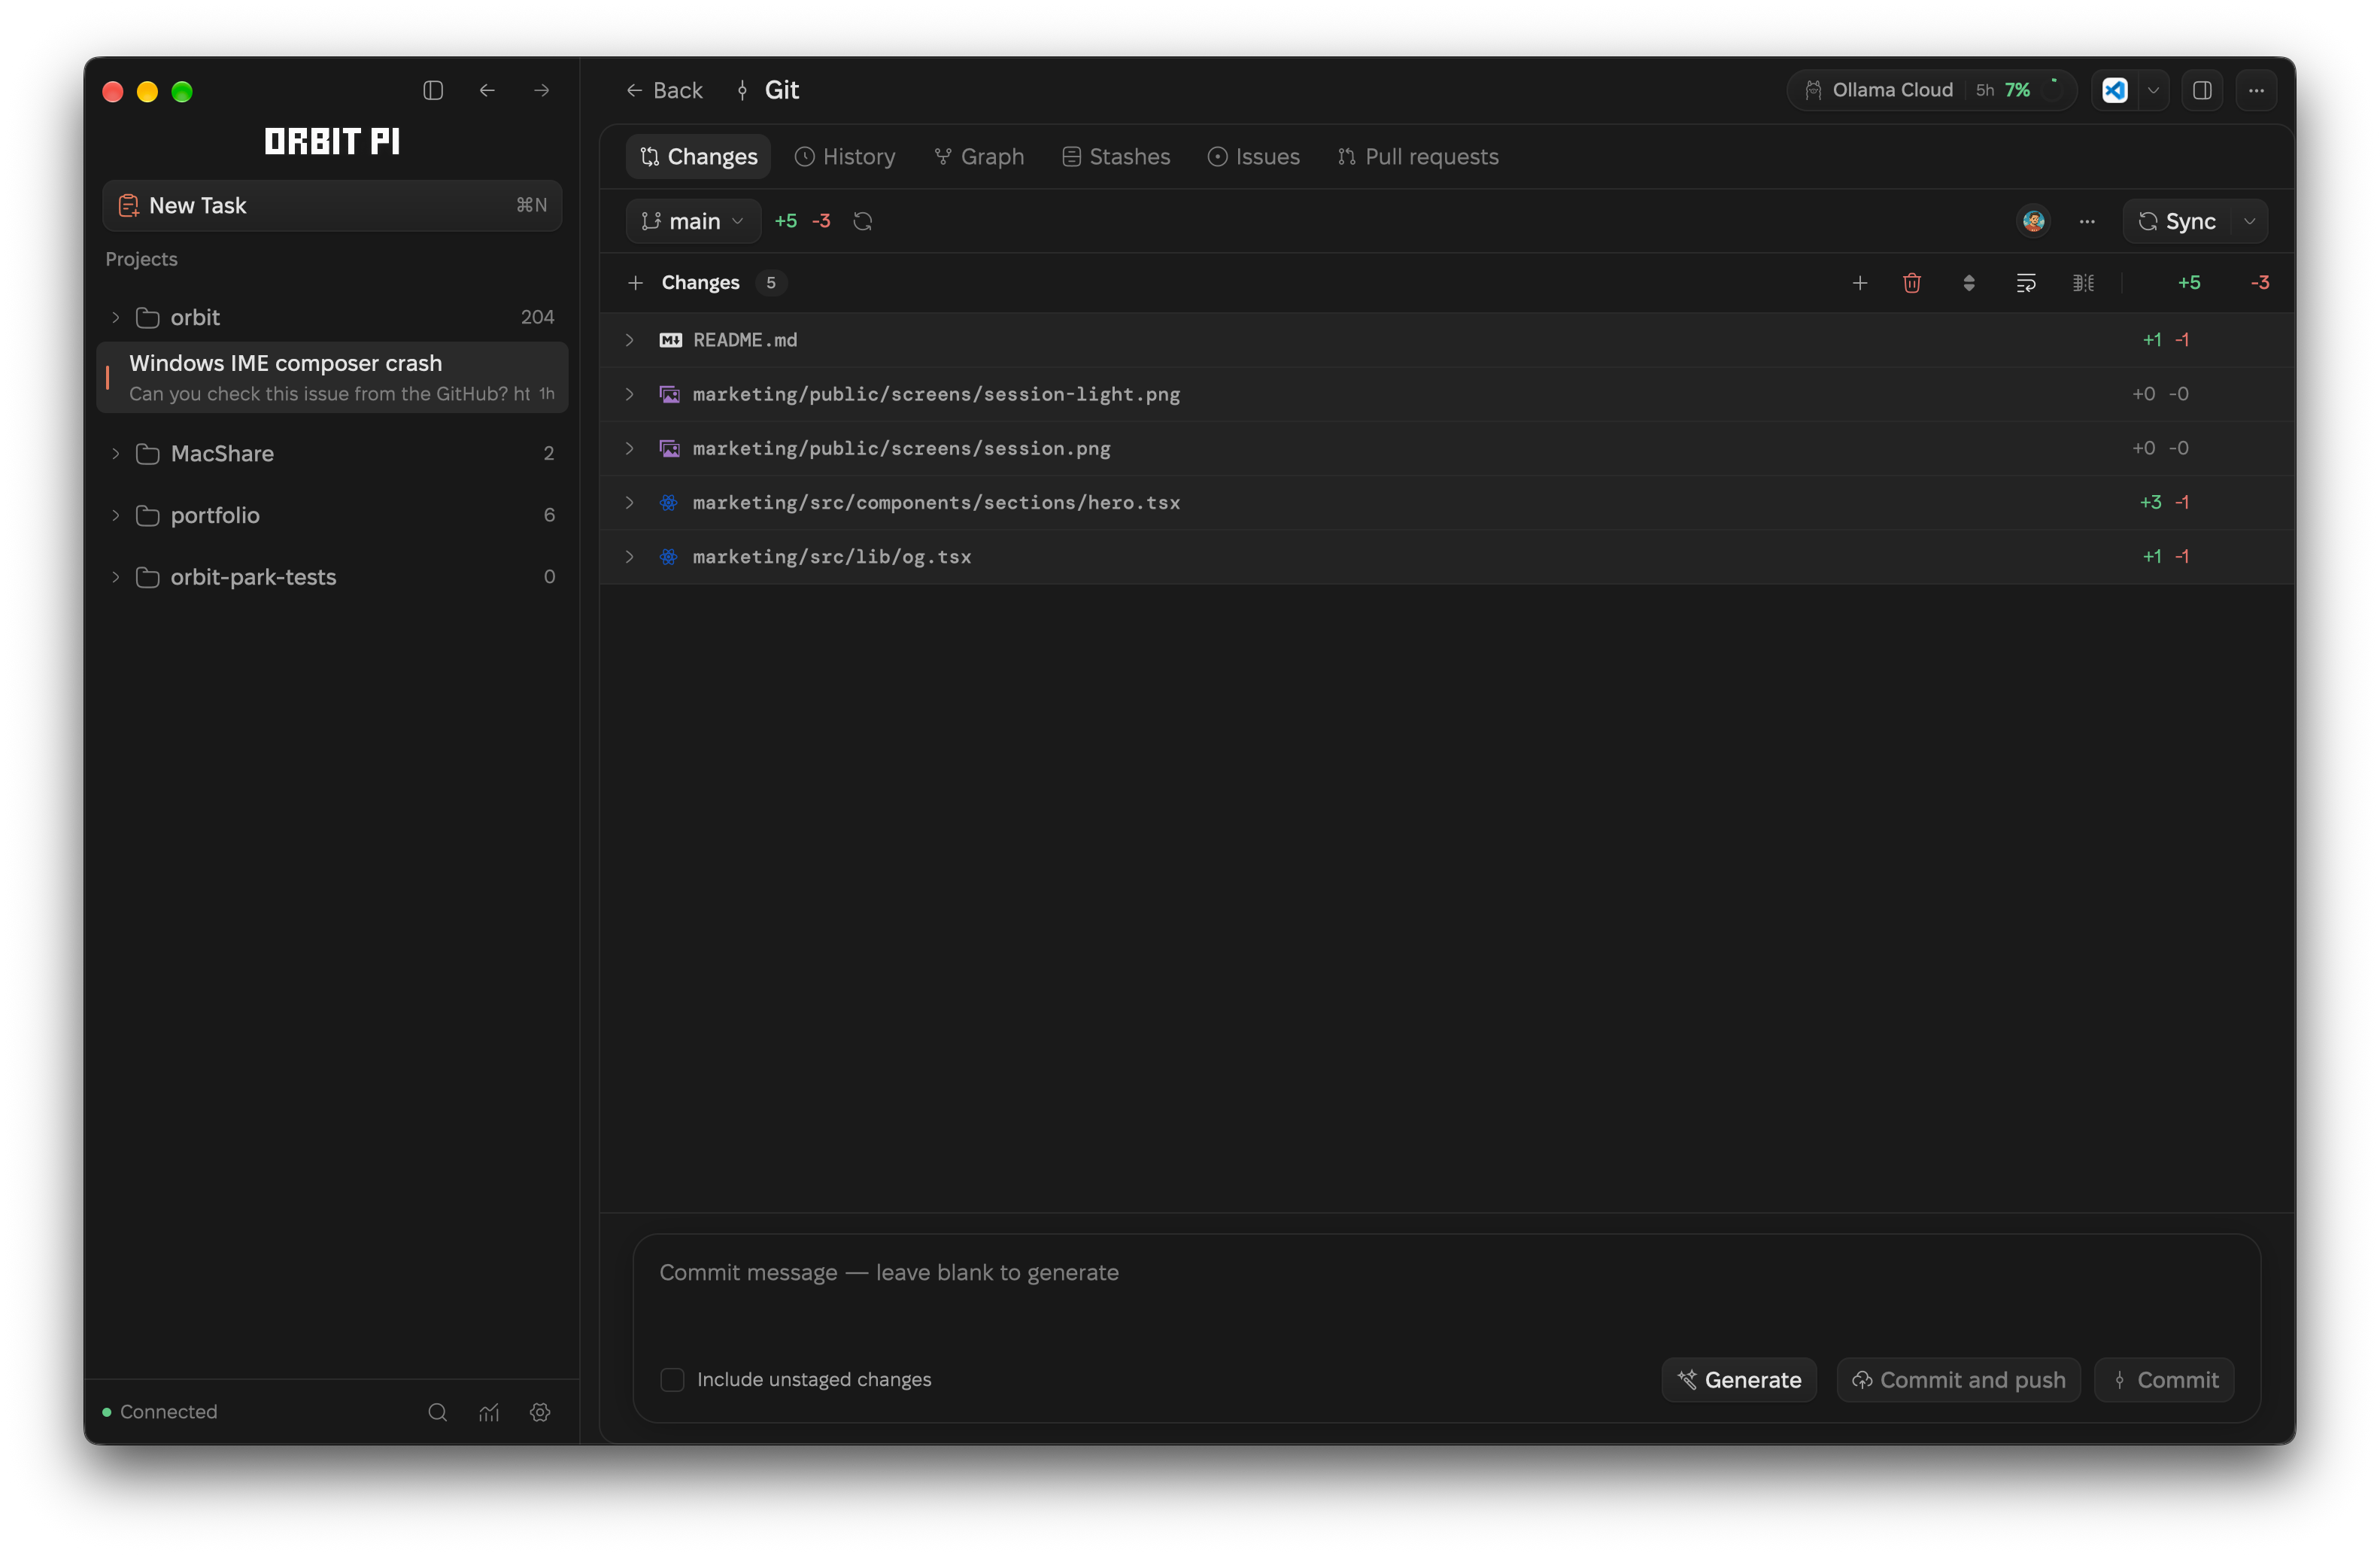The width and height of the screenshot is (2380, 1556).
Task: Expand the og.tsx diff row
Action: tap(630, 556)
